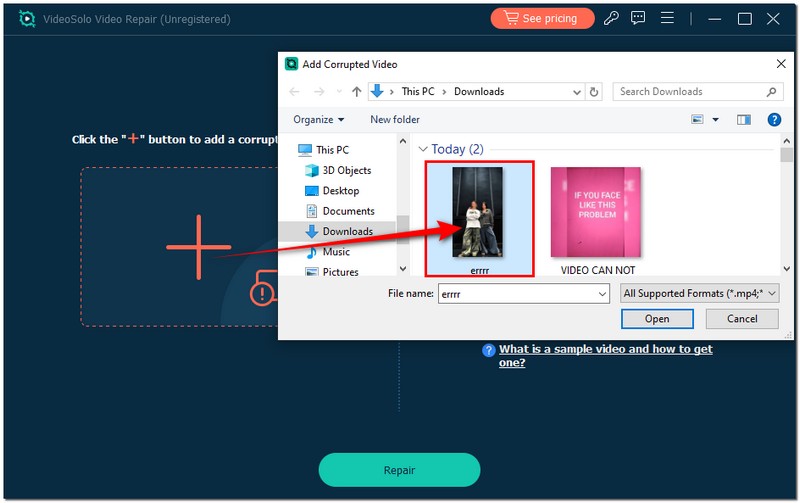Close the Add Corrupted Video dialog
Viewport: 800px width, 503px height.
[x=781, y=64]
